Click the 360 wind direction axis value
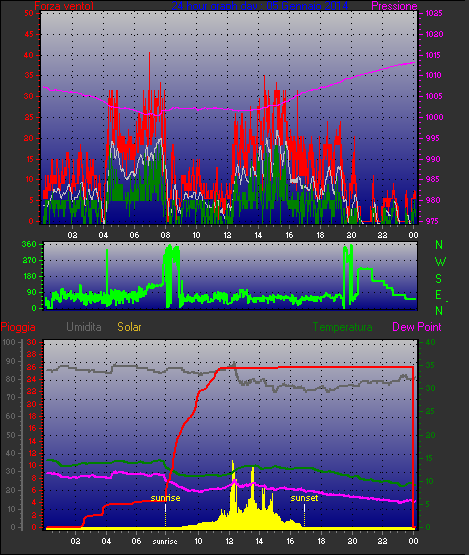This screenshot has width=469, height=555. 29,244
